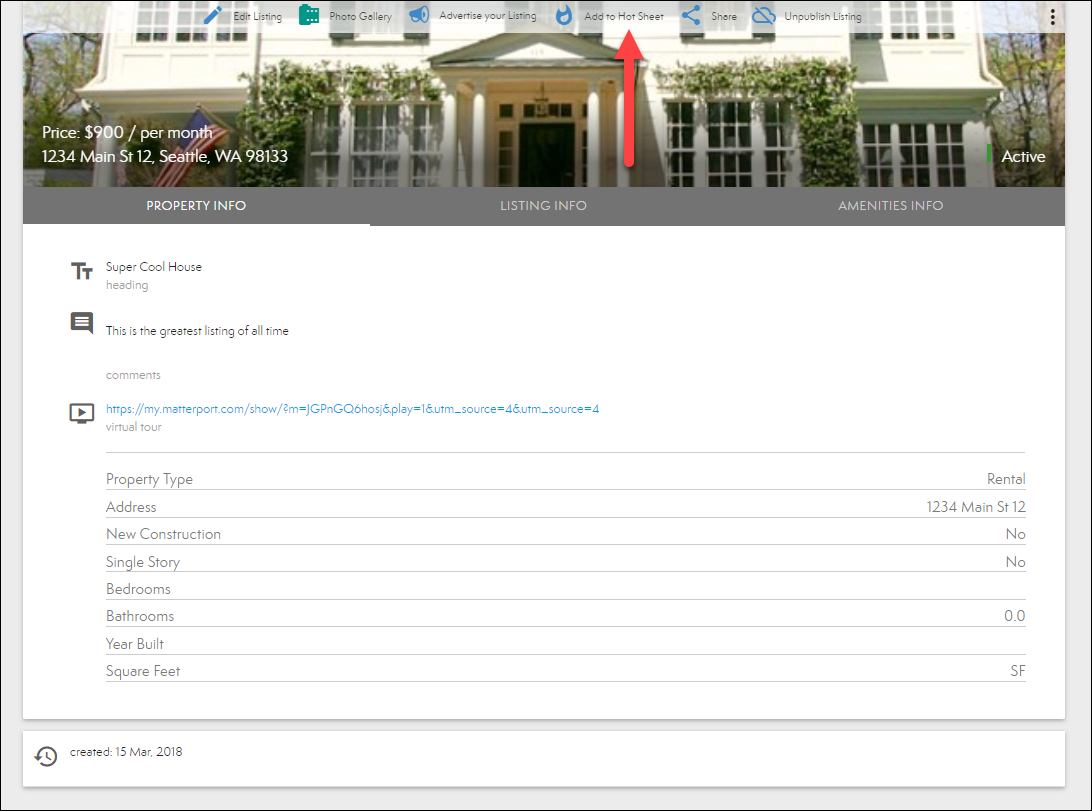Open the three-dot more options menu
The height and width of the screenshot is (811, 1092).
1052,17
